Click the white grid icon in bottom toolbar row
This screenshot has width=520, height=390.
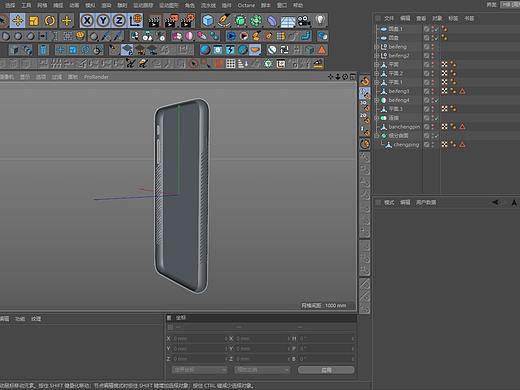[231, 63]
